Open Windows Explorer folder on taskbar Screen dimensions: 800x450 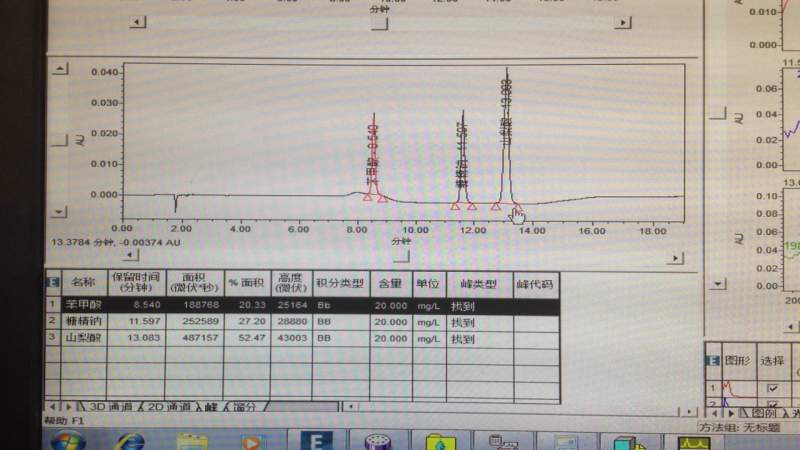(x=192, y=442)
